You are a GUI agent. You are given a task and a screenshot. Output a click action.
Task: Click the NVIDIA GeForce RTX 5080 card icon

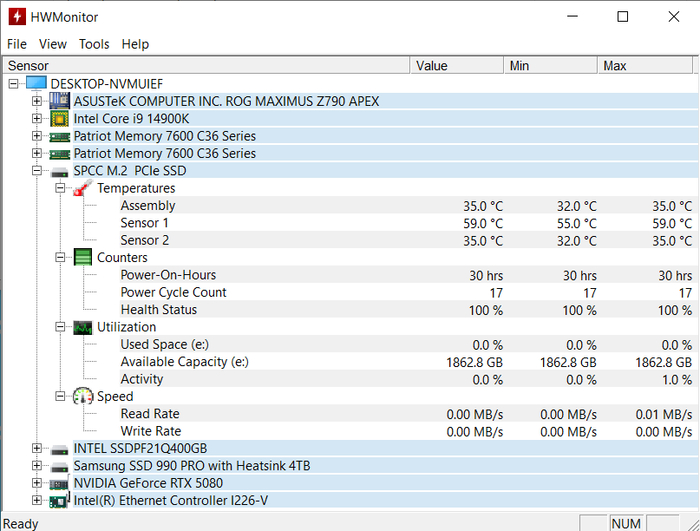point(60,484)
